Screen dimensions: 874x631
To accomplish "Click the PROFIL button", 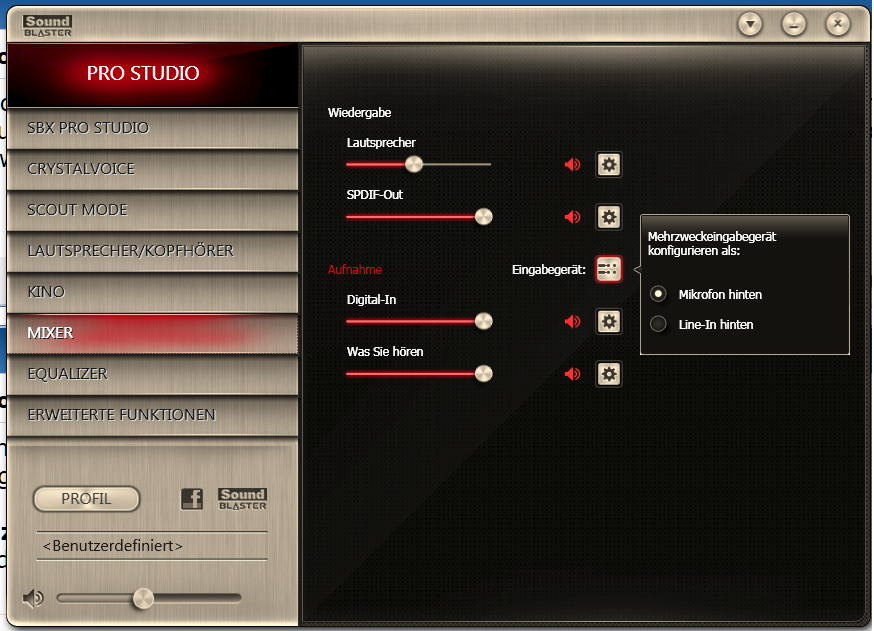I will pos(86,499).
